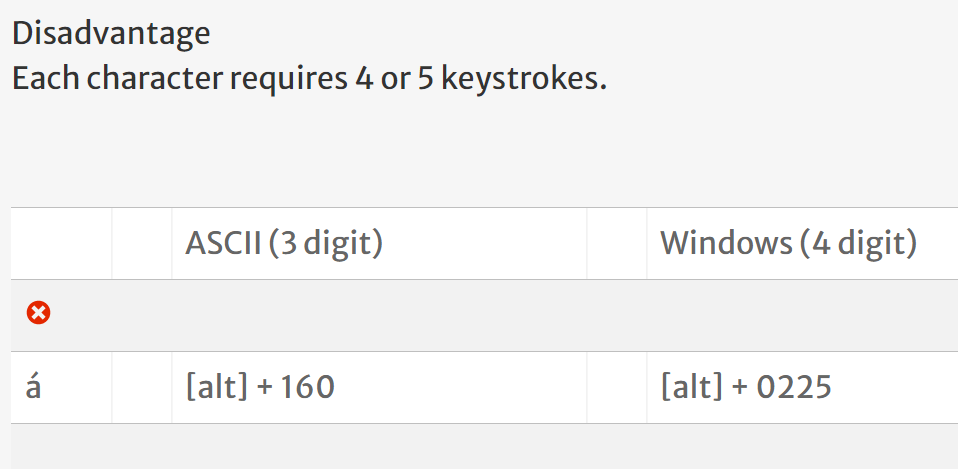This screenshot has height=469, width=958.
Task: Click the word "ASCII" in the table header
Action: (222, 243)
